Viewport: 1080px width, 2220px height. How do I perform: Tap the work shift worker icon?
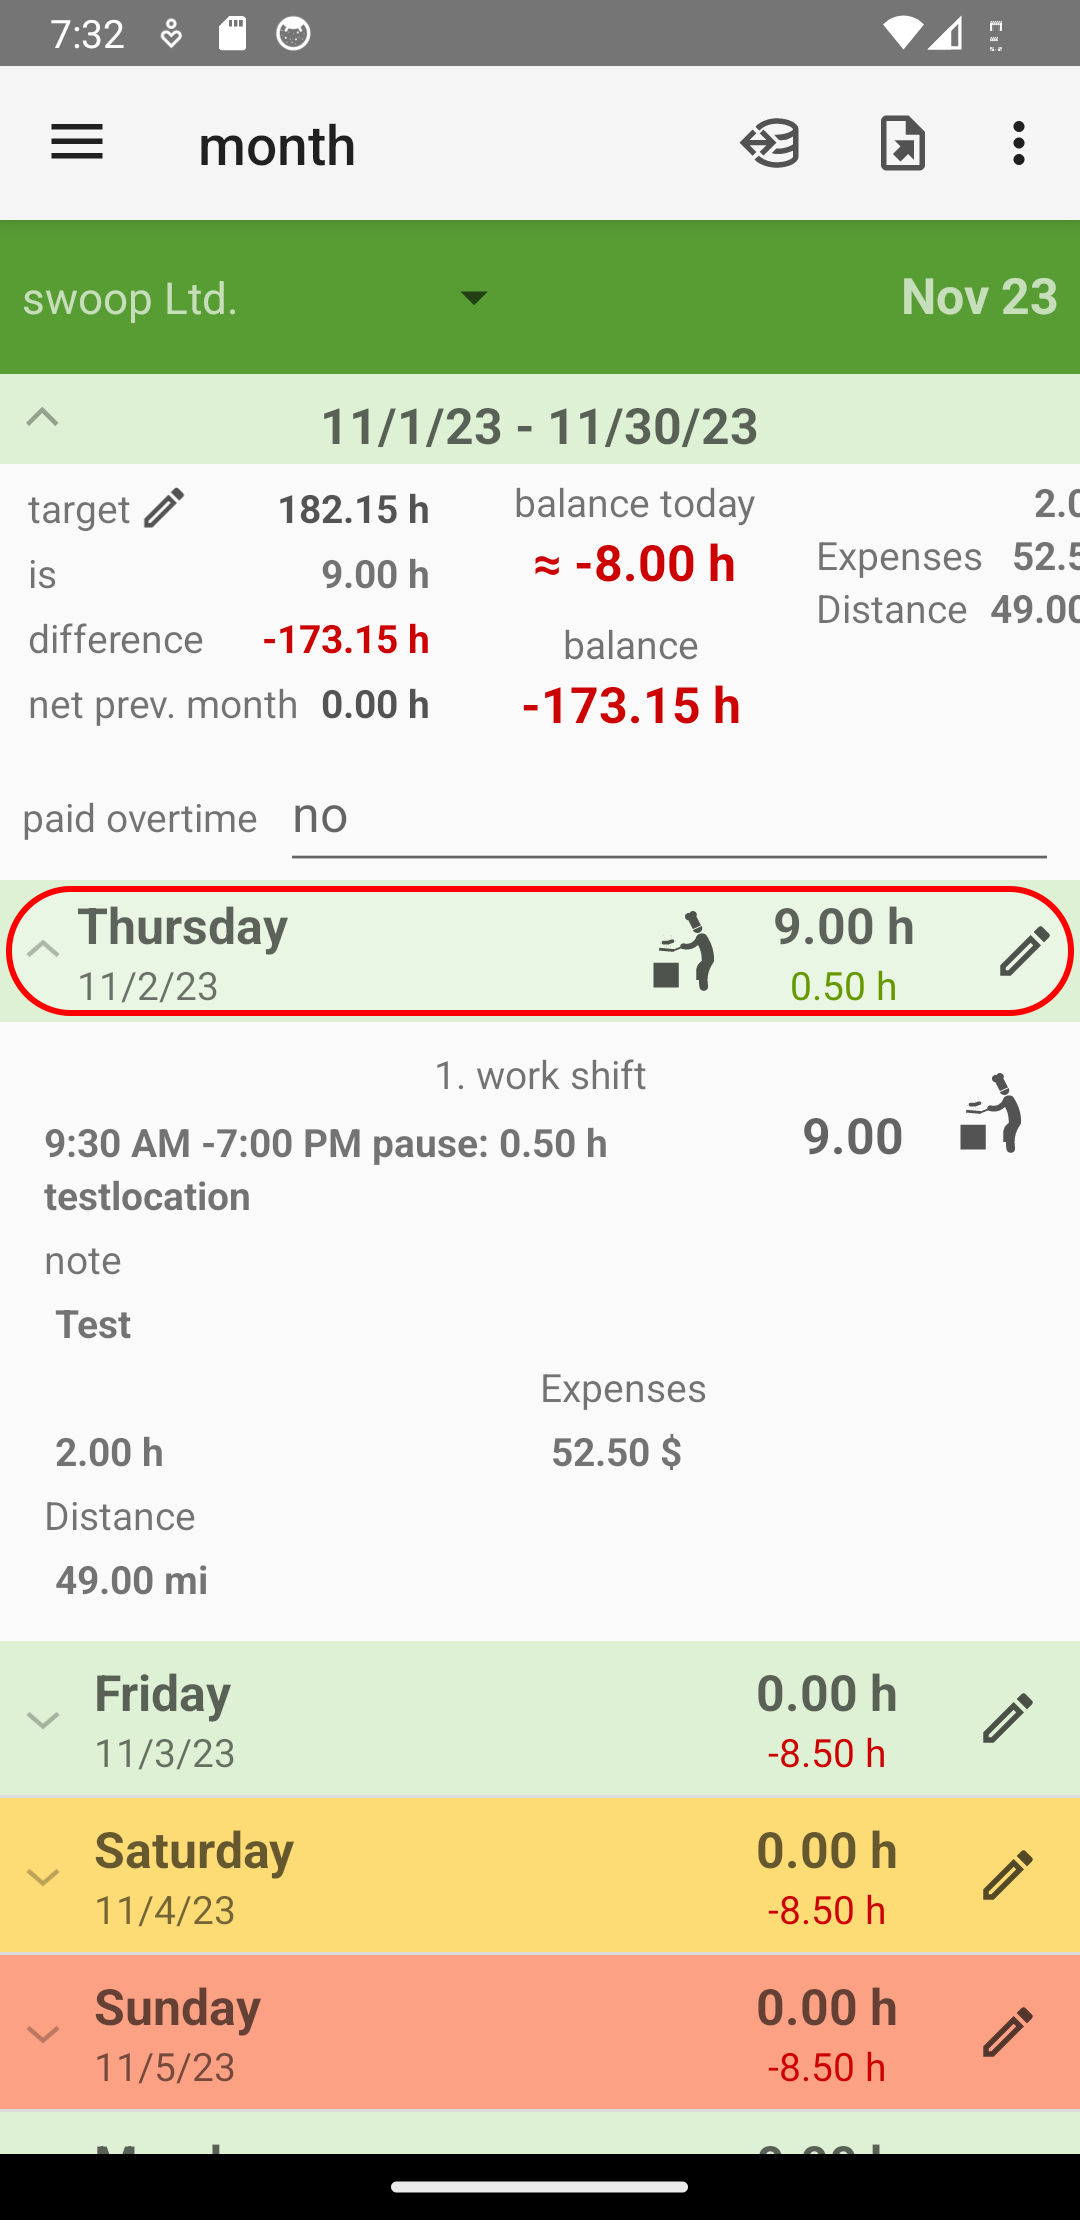click(990, 1113)
